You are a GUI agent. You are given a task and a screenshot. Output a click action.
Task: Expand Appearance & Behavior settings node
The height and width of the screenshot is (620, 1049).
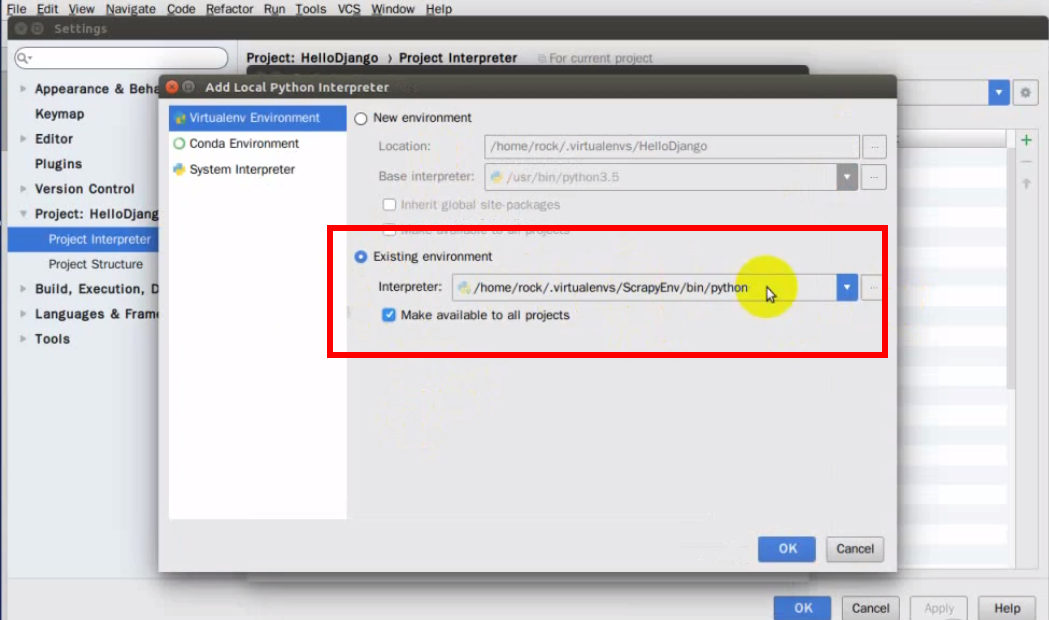tap(23, 88)
